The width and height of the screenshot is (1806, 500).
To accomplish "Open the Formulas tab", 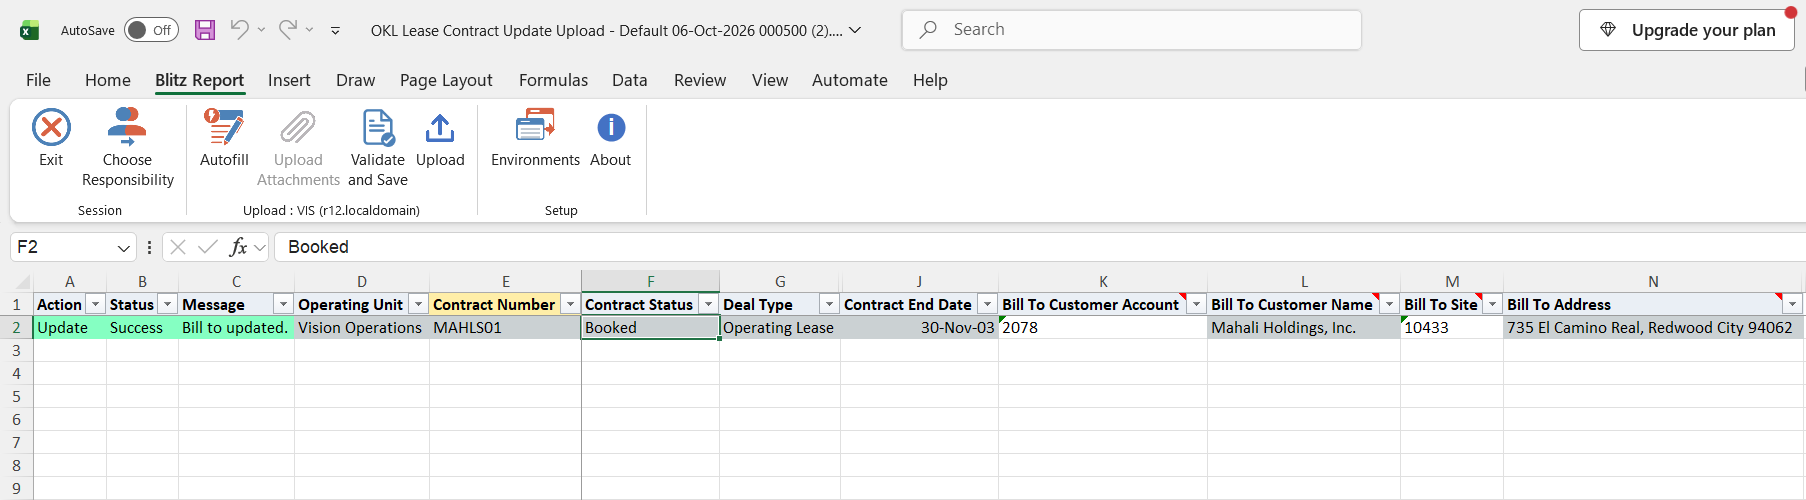I will coord(553,80).
